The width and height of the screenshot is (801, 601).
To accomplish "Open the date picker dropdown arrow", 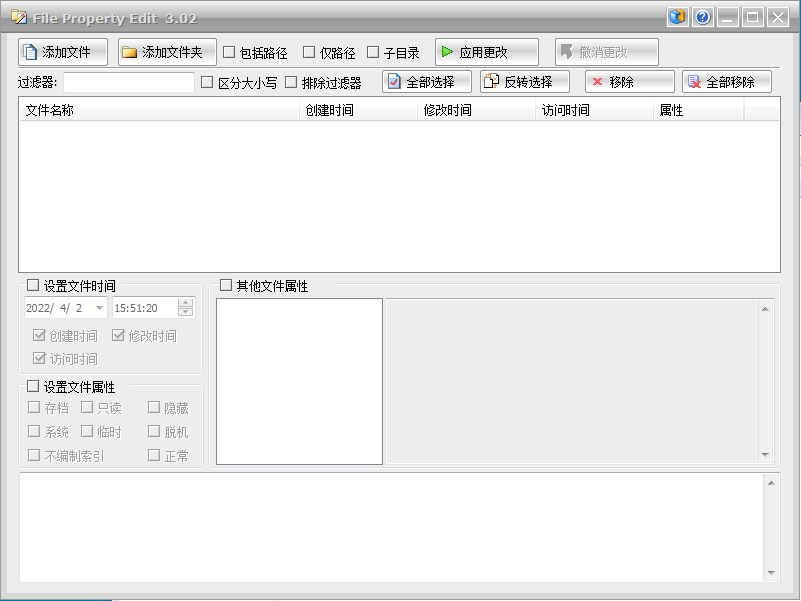I will click(99, 308).
